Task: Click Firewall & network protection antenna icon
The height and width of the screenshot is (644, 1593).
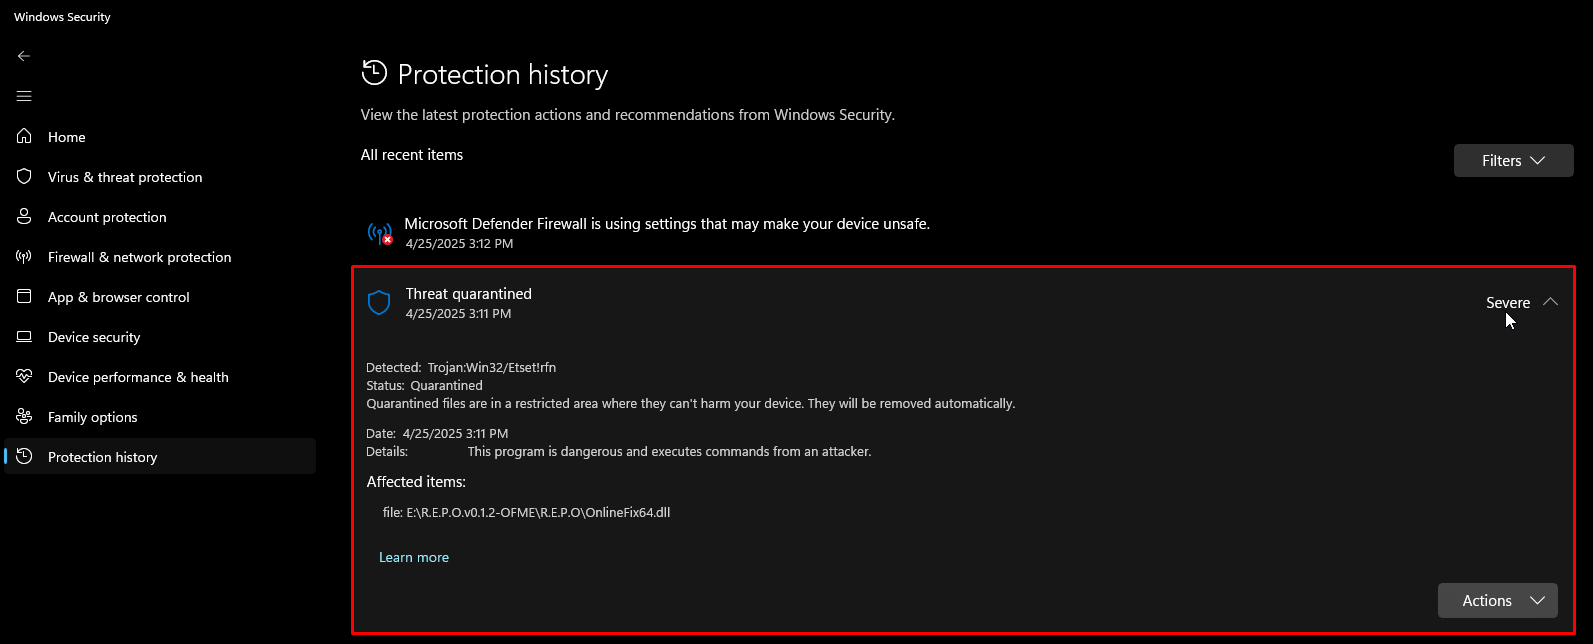Action: coord(25,257)
